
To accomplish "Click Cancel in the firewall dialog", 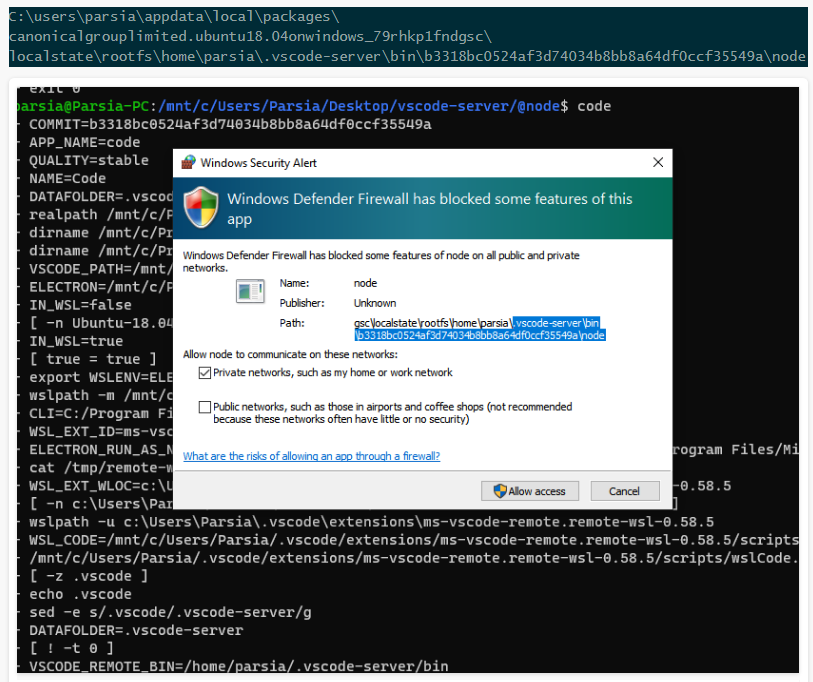I will pos(625,491).
